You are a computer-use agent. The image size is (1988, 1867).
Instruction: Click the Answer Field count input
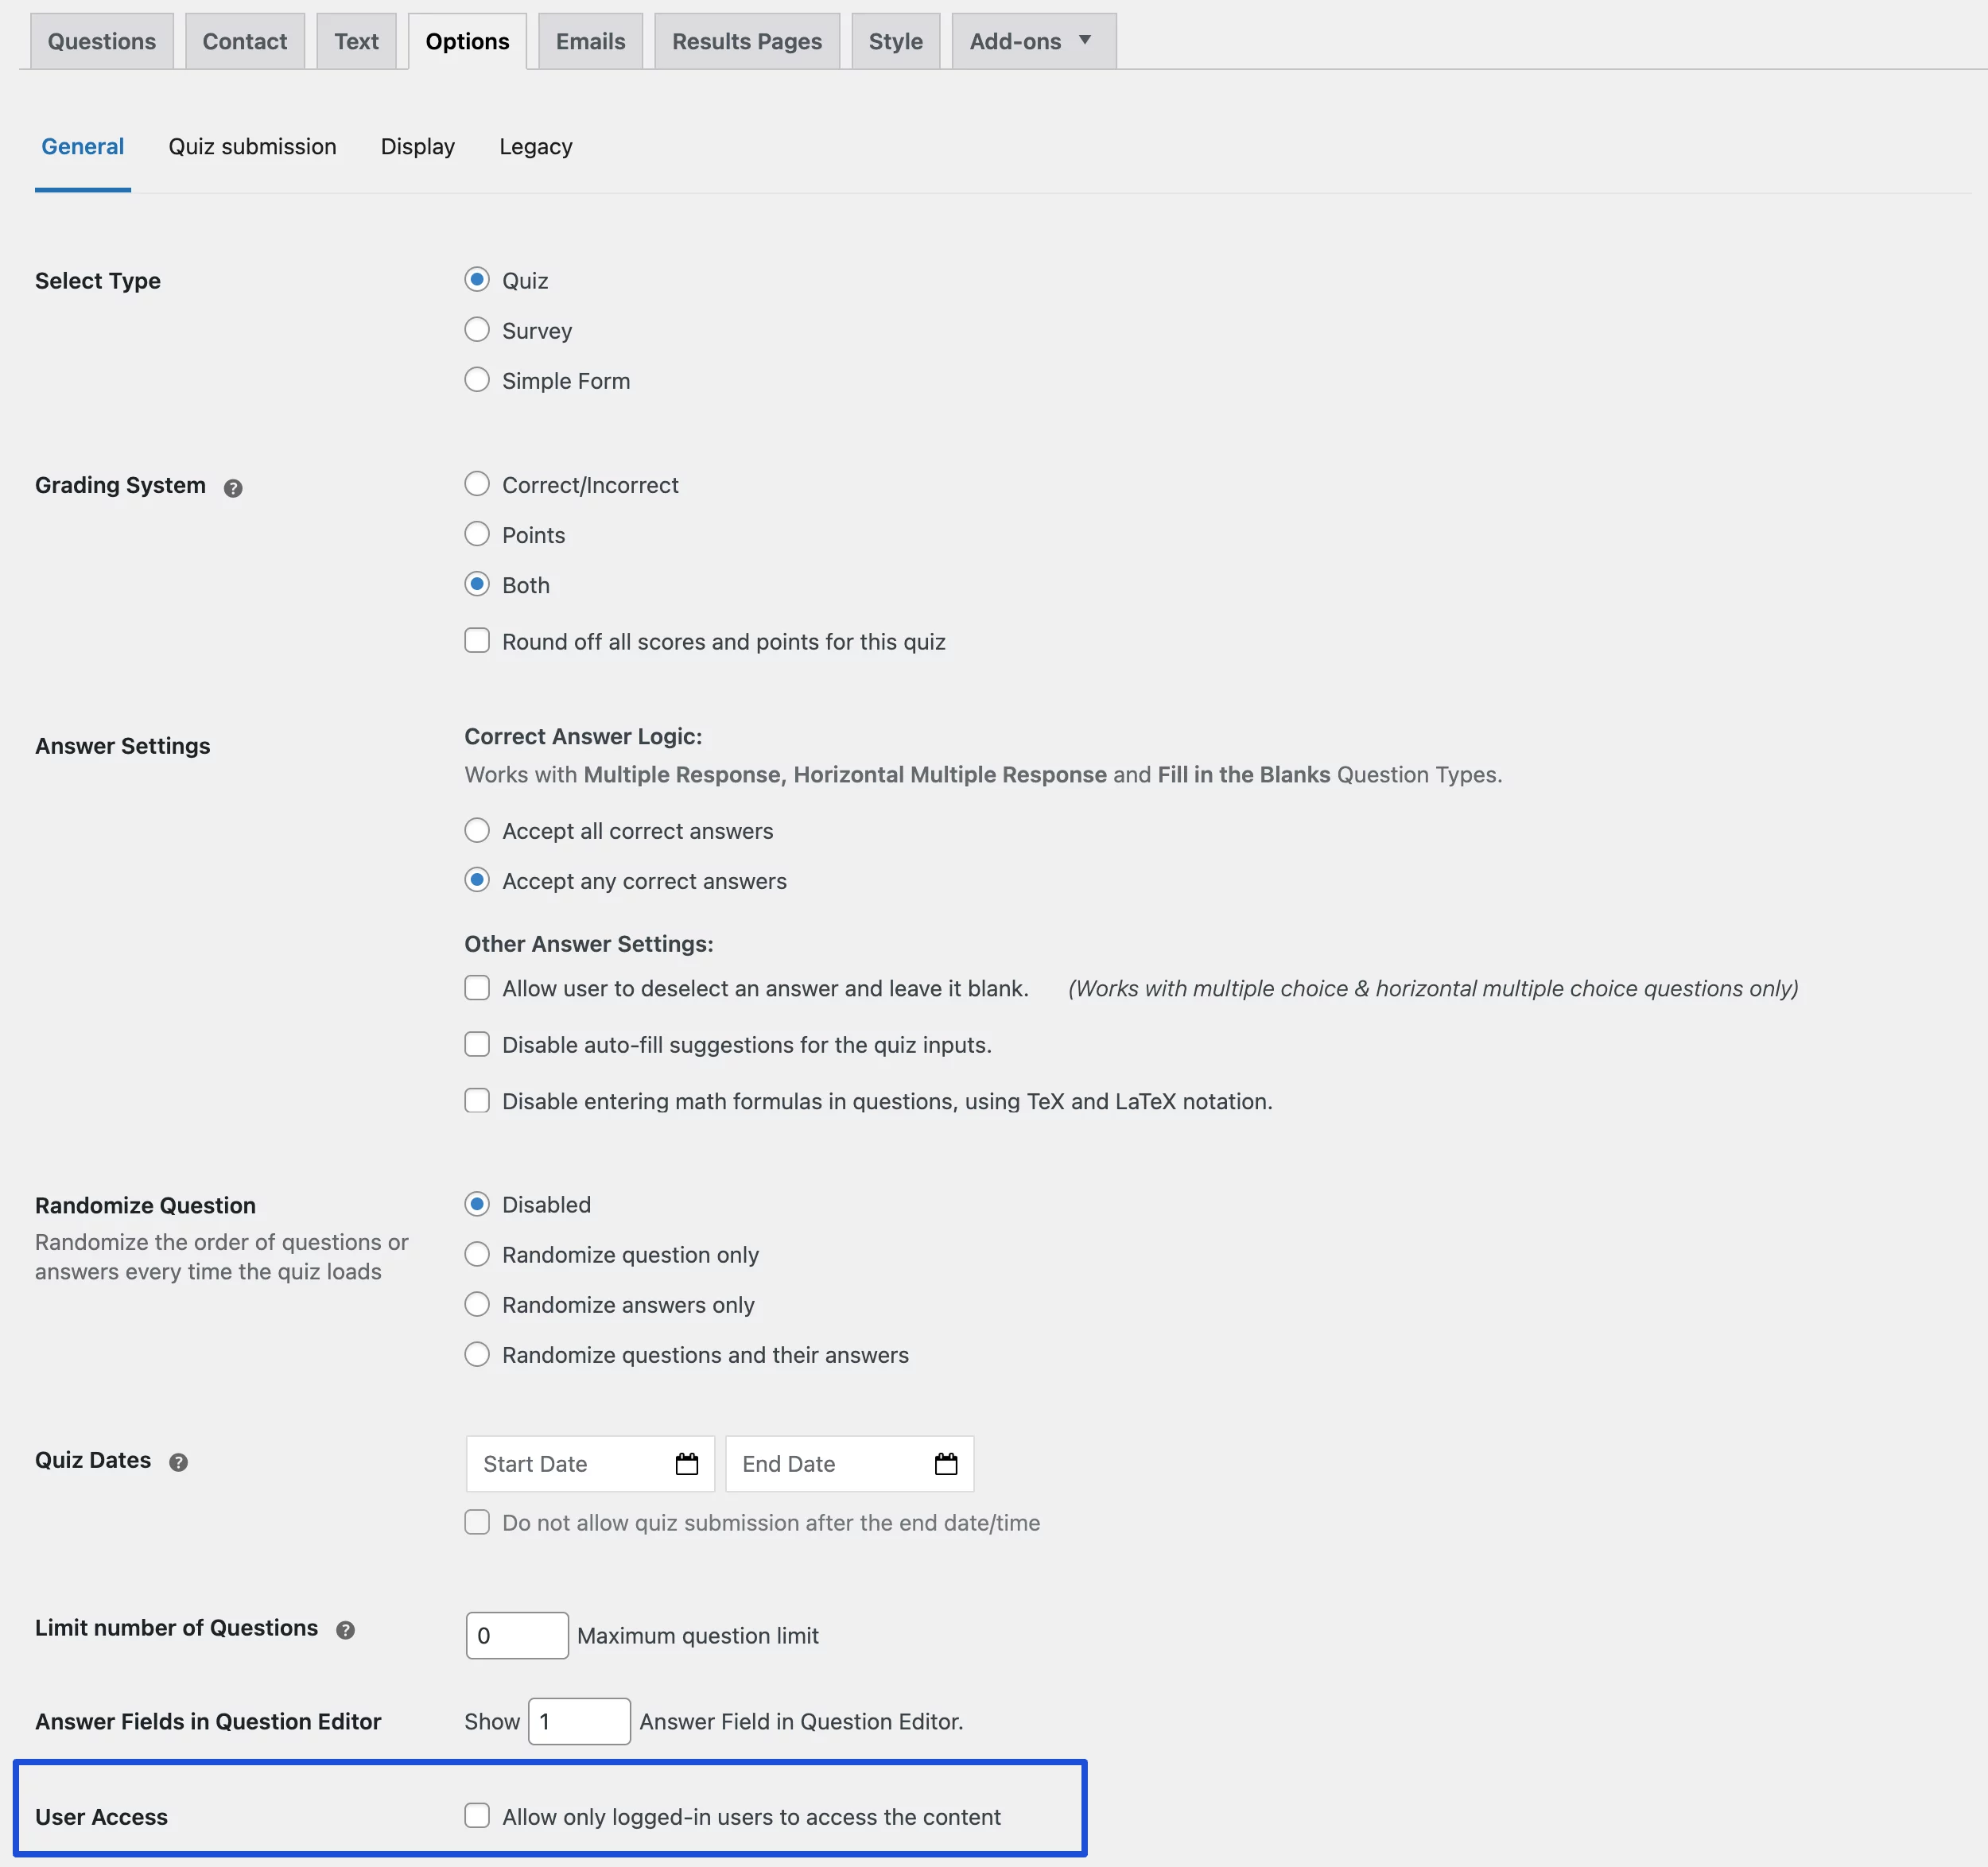[578, 1721]
